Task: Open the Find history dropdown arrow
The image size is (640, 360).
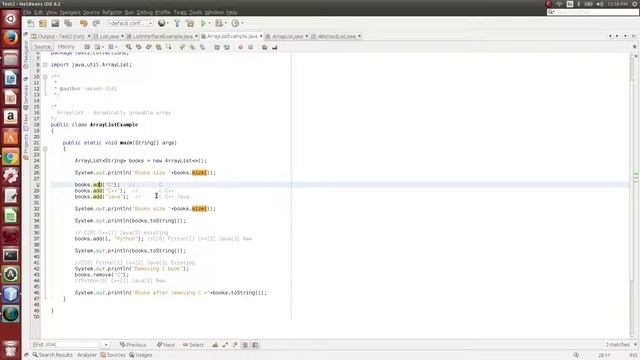Action: 106,345
